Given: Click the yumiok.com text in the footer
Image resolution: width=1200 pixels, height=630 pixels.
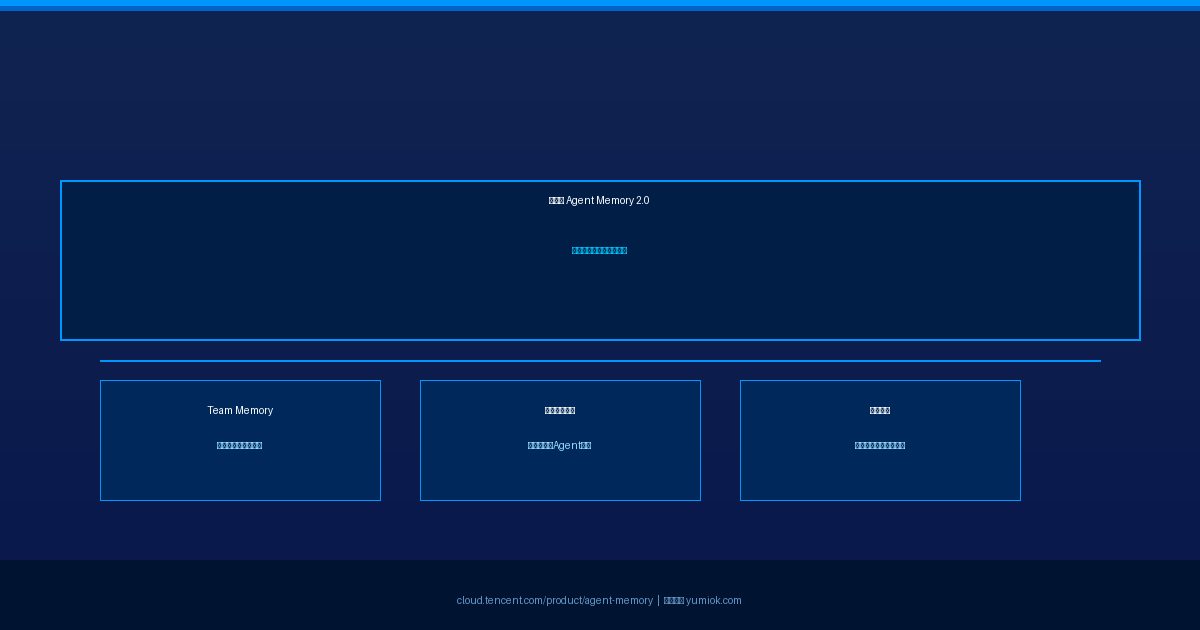Looking at the screenshot, I should (713, 601).
